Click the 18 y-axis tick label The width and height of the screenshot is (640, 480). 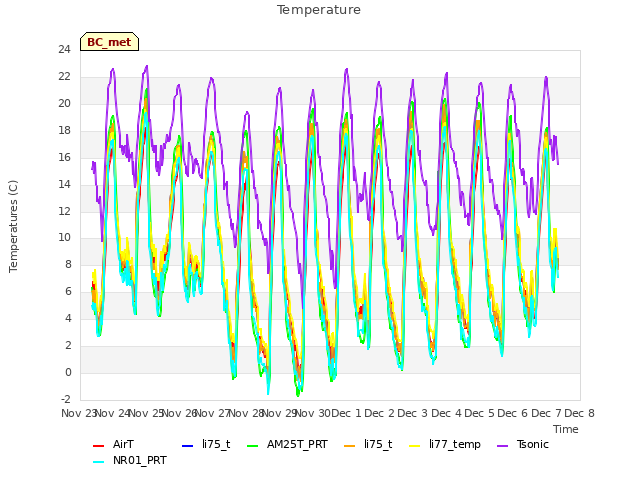(64, 131)
